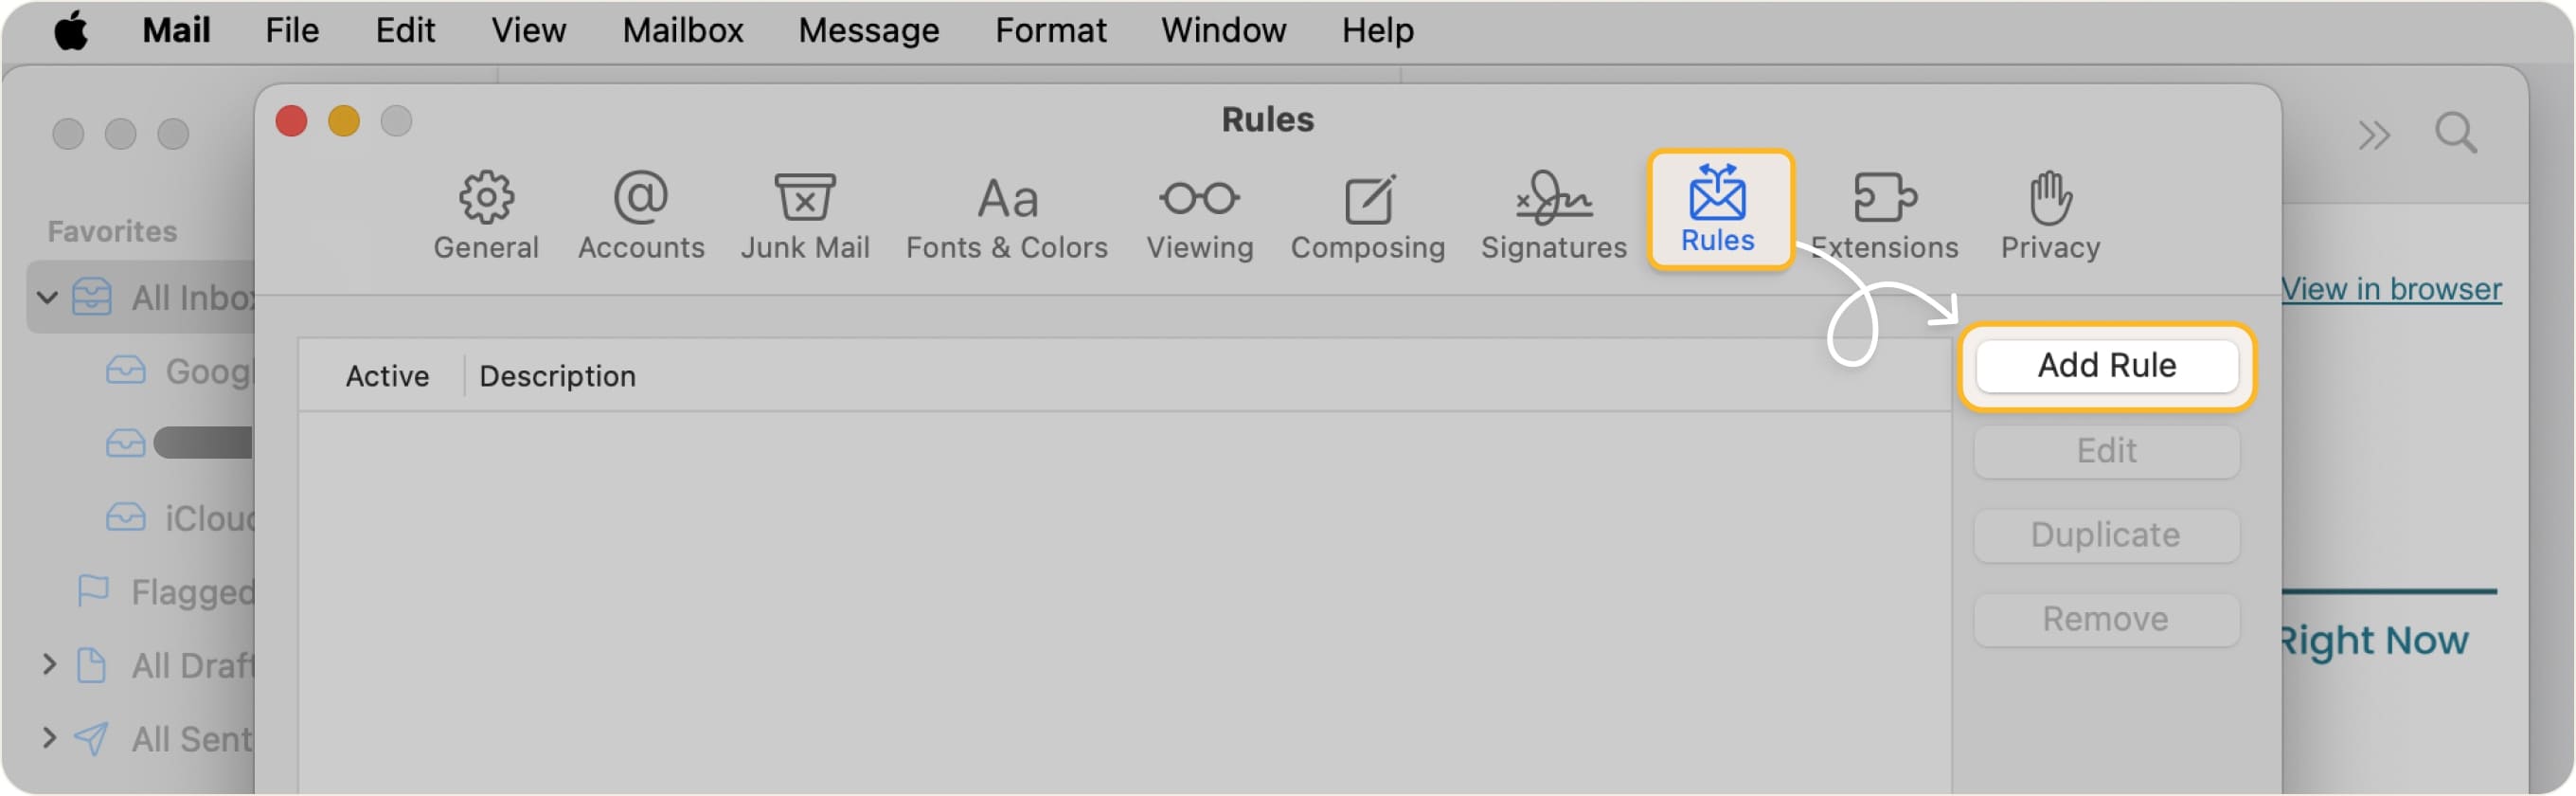Switch to Junk Mail settings
Screen dimensions: 2576x796
[805, 212]
